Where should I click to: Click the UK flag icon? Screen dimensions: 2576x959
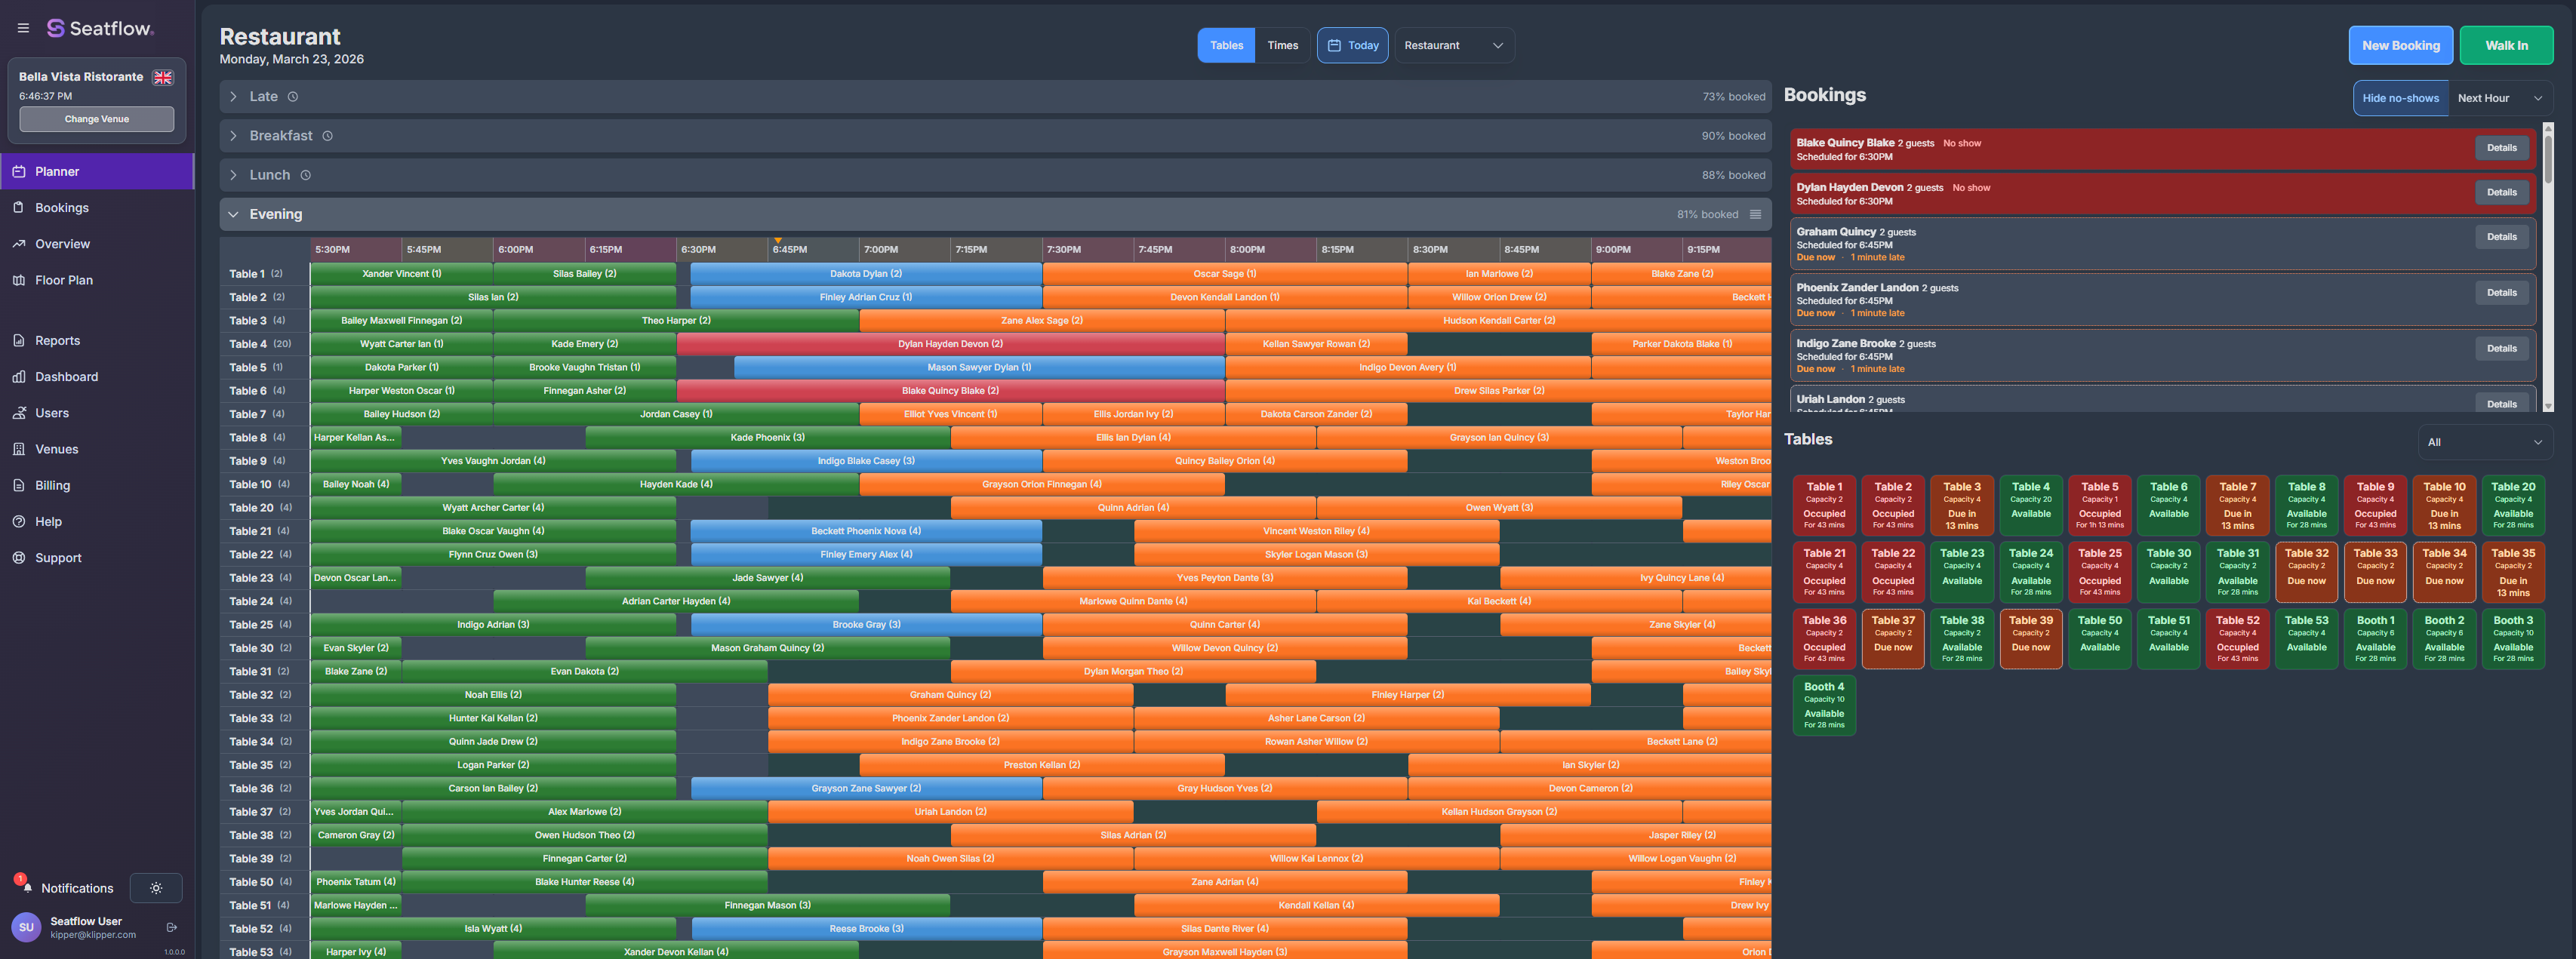pyautogui.click(x=163, y=77)
